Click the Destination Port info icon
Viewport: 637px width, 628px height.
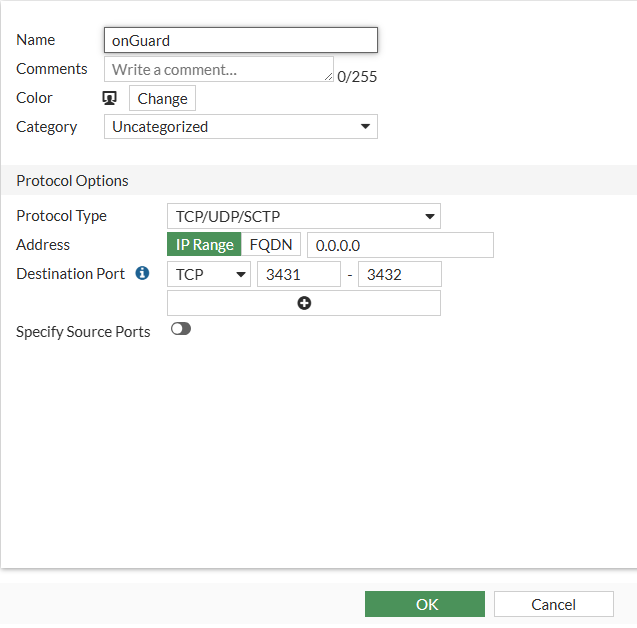click(x=142, y=273)
